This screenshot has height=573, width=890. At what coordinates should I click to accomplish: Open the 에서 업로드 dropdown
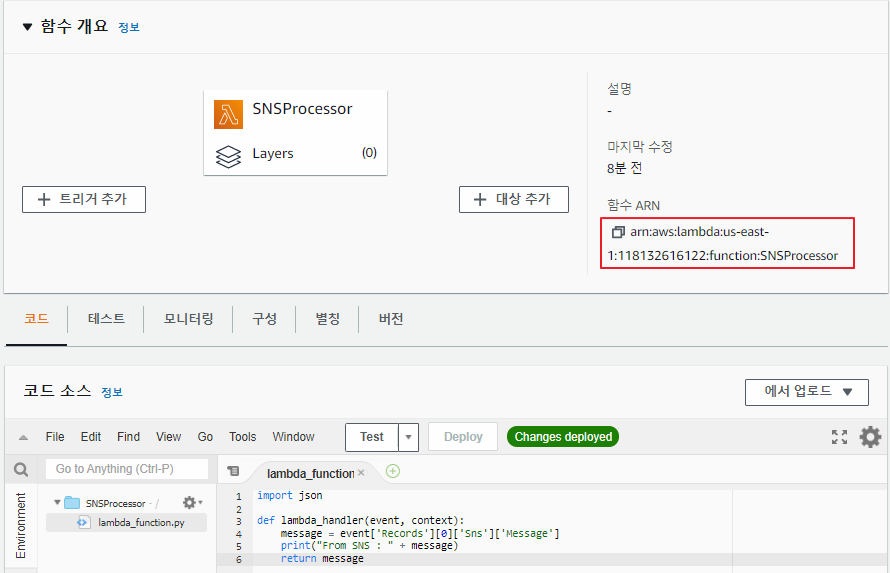[x=807, y=392]
